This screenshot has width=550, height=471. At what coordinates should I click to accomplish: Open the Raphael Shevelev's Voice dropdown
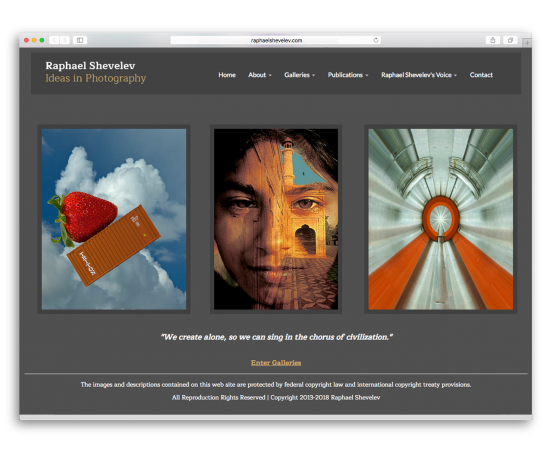pyautogui.click(x=419, y=75)
